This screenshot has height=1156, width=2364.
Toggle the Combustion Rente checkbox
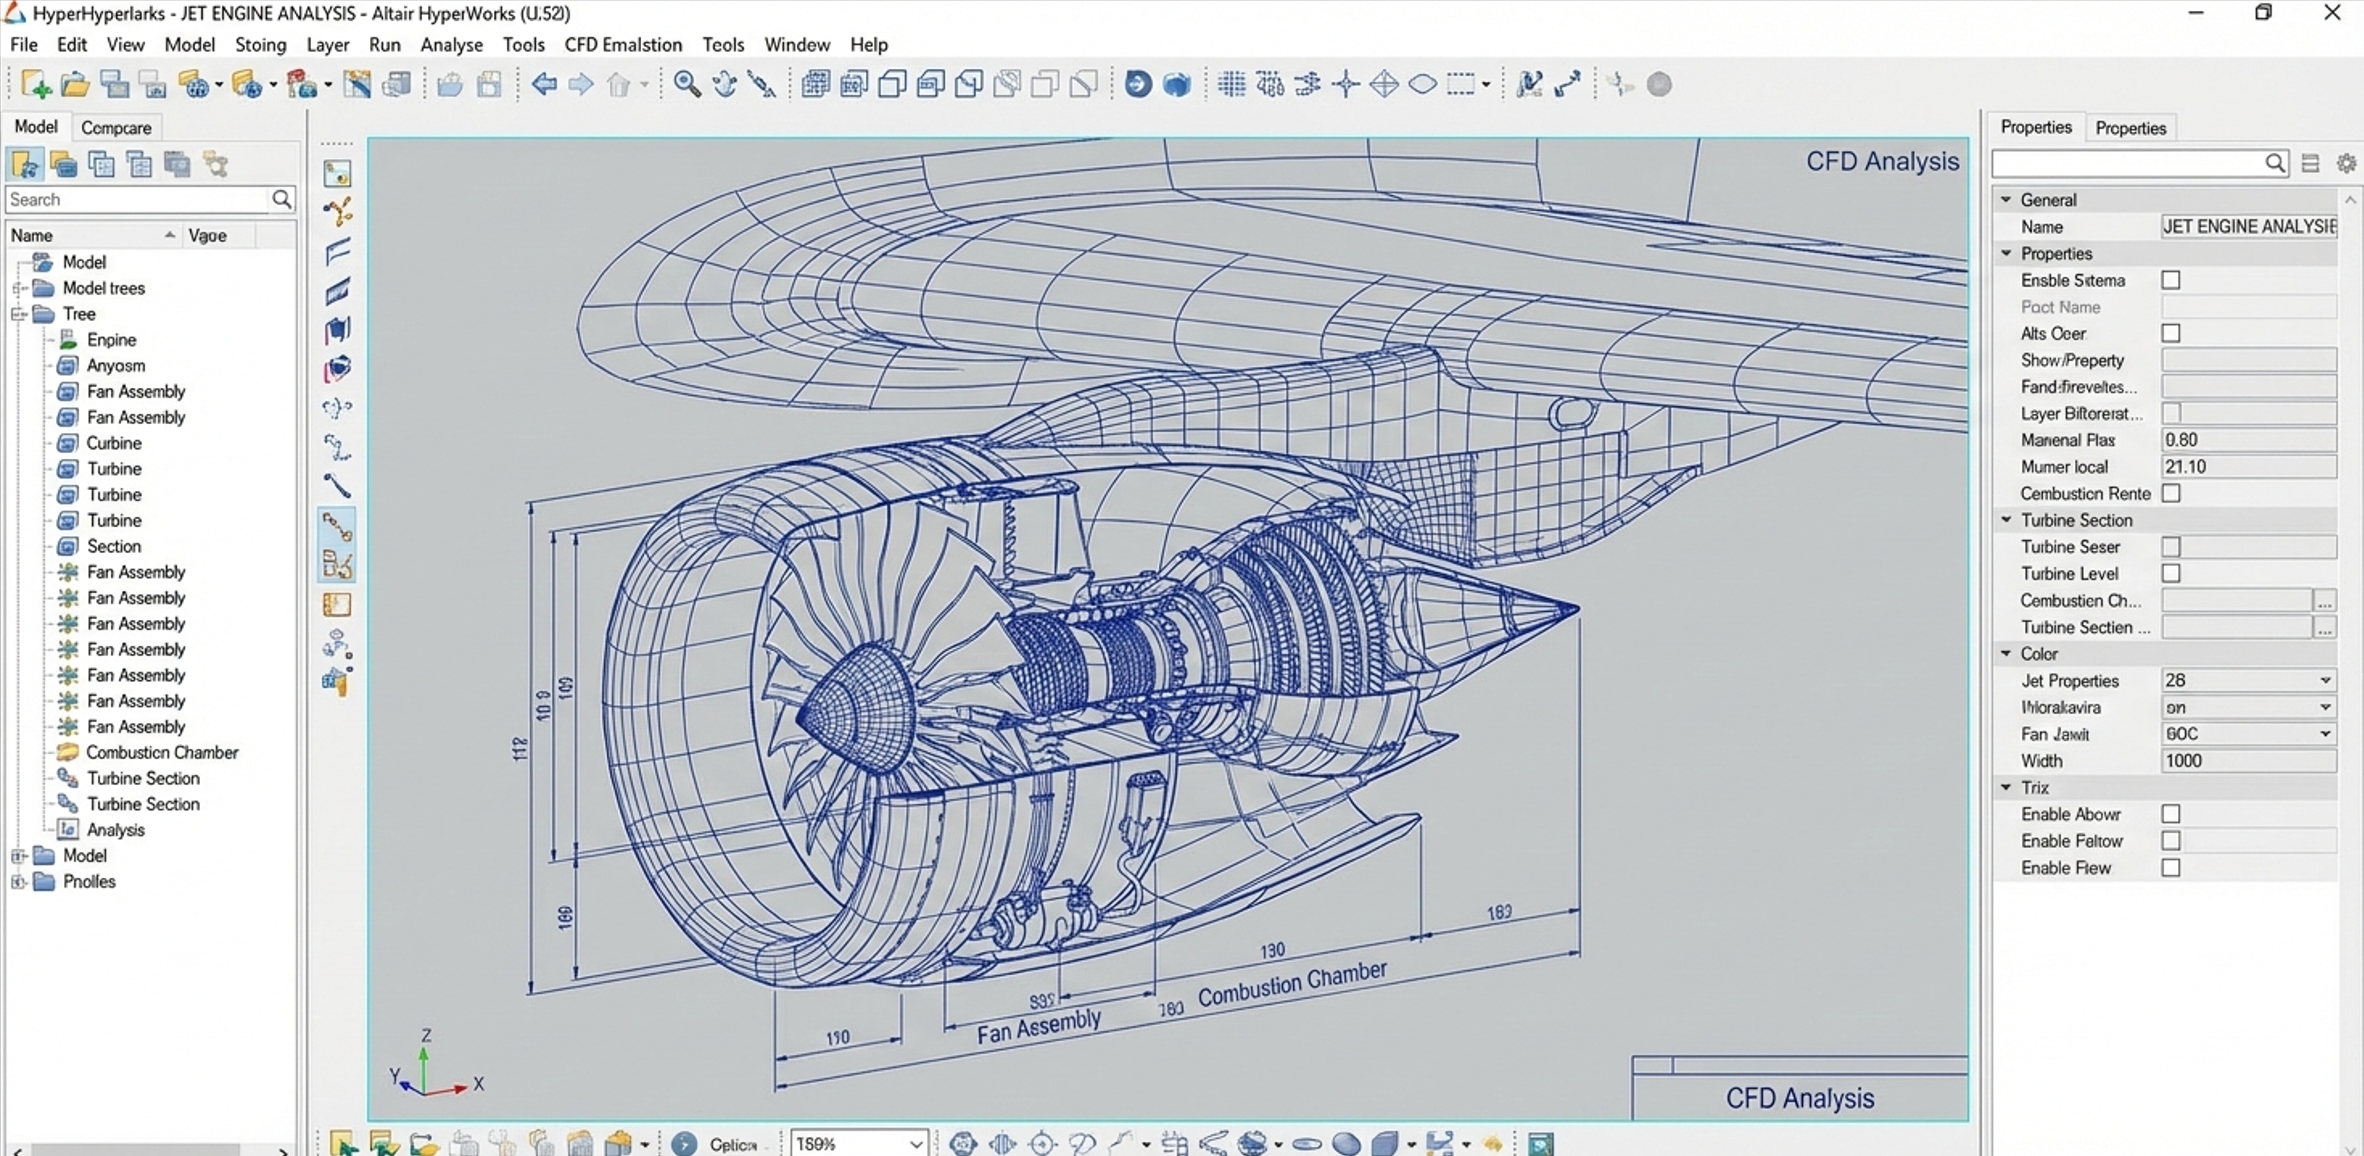point(2172,493)
